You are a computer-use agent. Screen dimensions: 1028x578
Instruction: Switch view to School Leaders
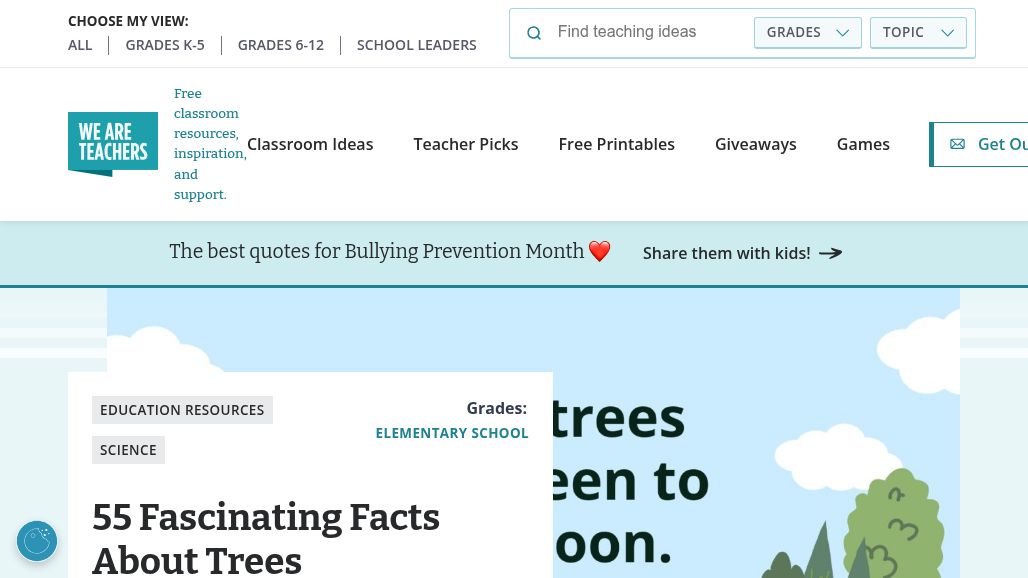click(416, 45)
